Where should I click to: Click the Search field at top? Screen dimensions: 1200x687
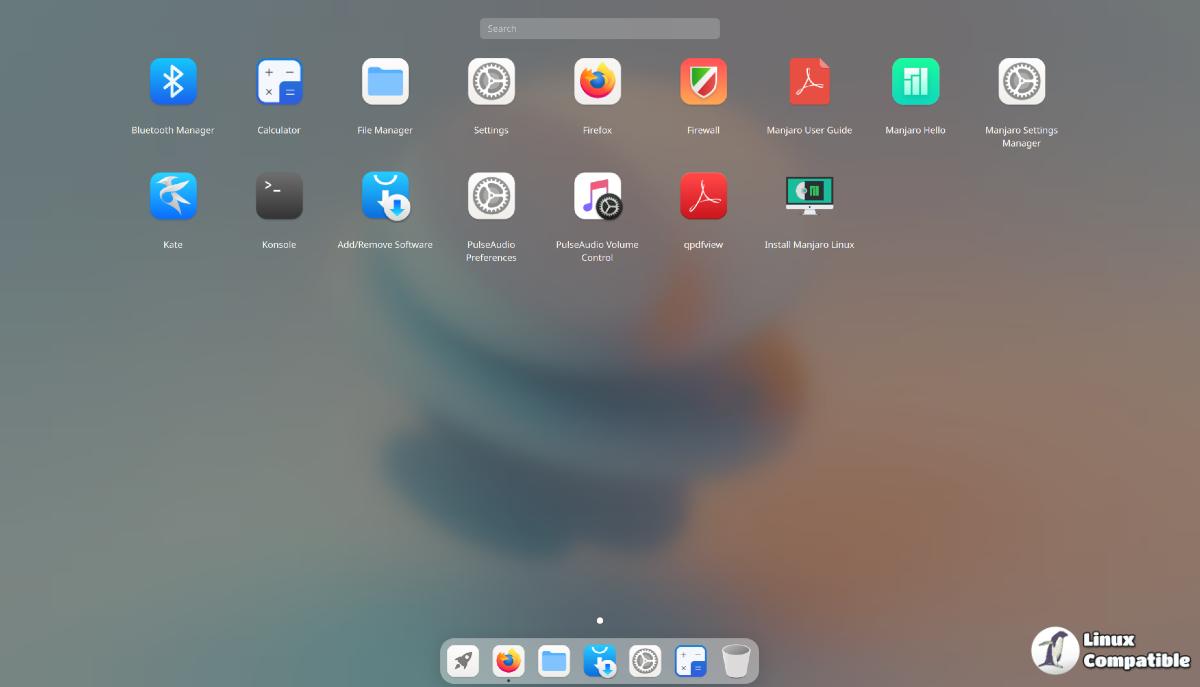[x=599, y=29]
